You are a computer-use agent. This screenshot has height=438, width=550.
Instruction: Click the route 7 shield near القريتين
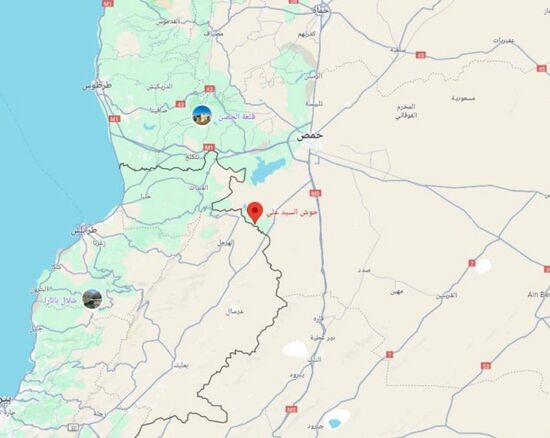click(x=472, y=263)
